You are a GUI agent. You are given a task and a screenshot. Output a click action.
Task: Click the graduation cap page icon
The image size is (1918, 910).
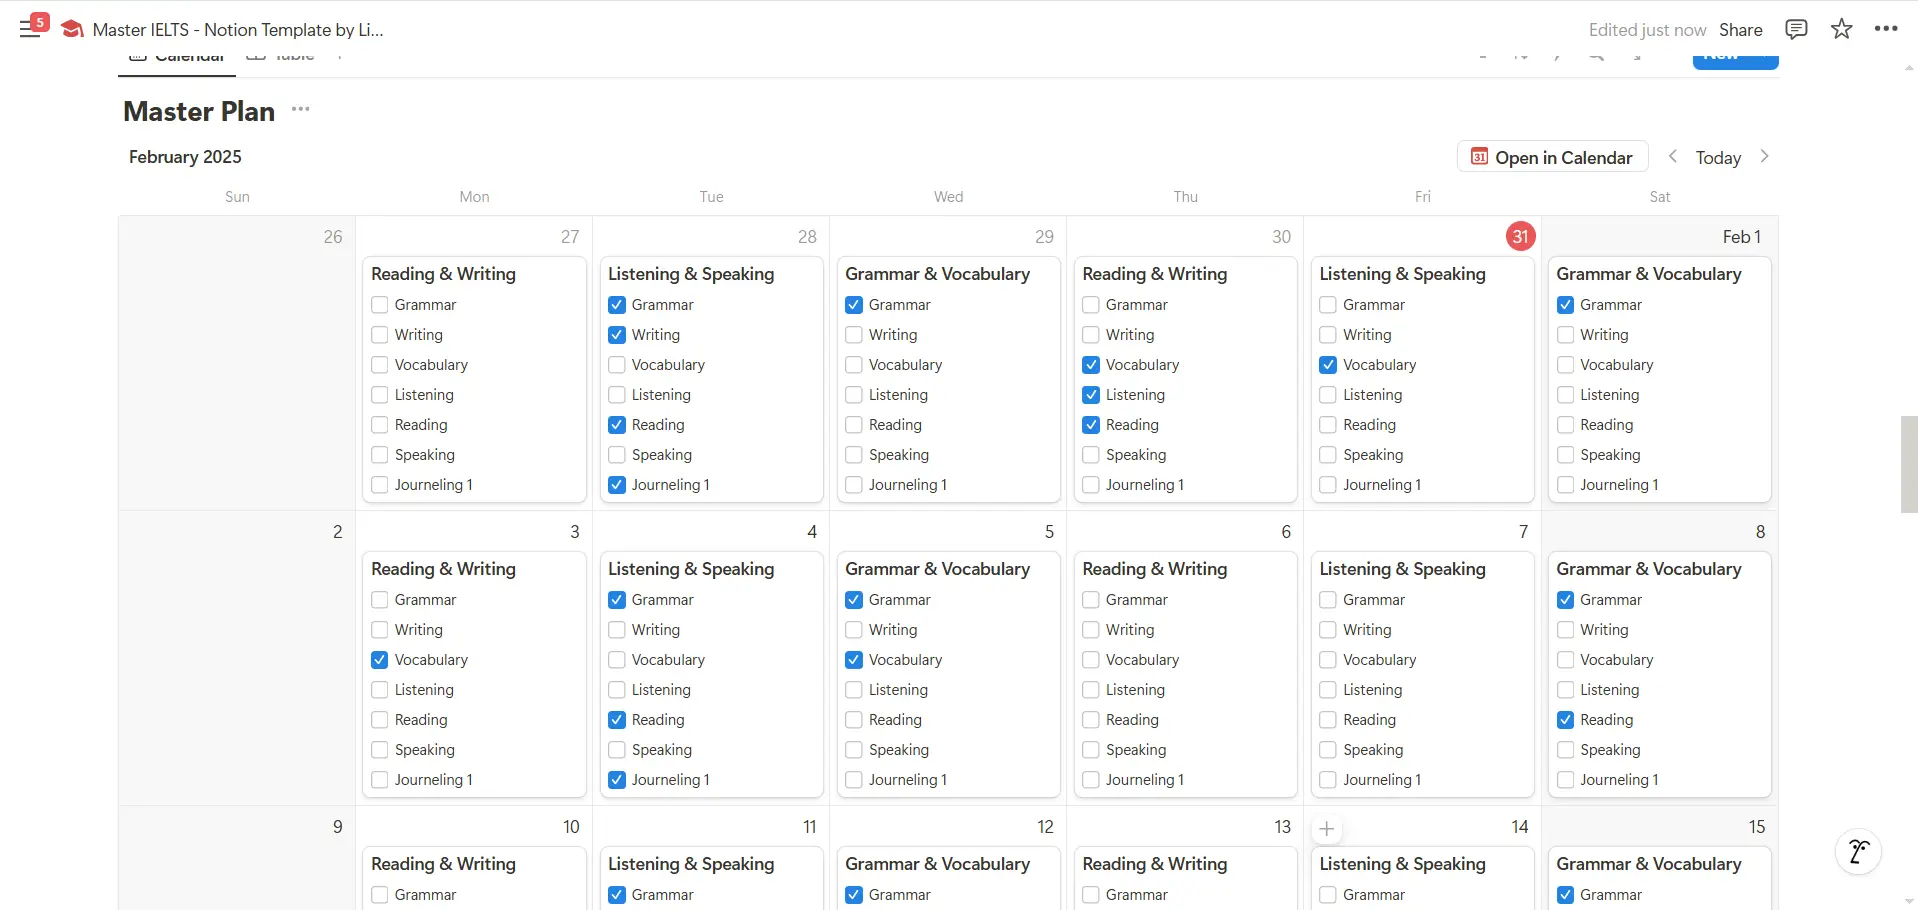(x=72, y=29)
